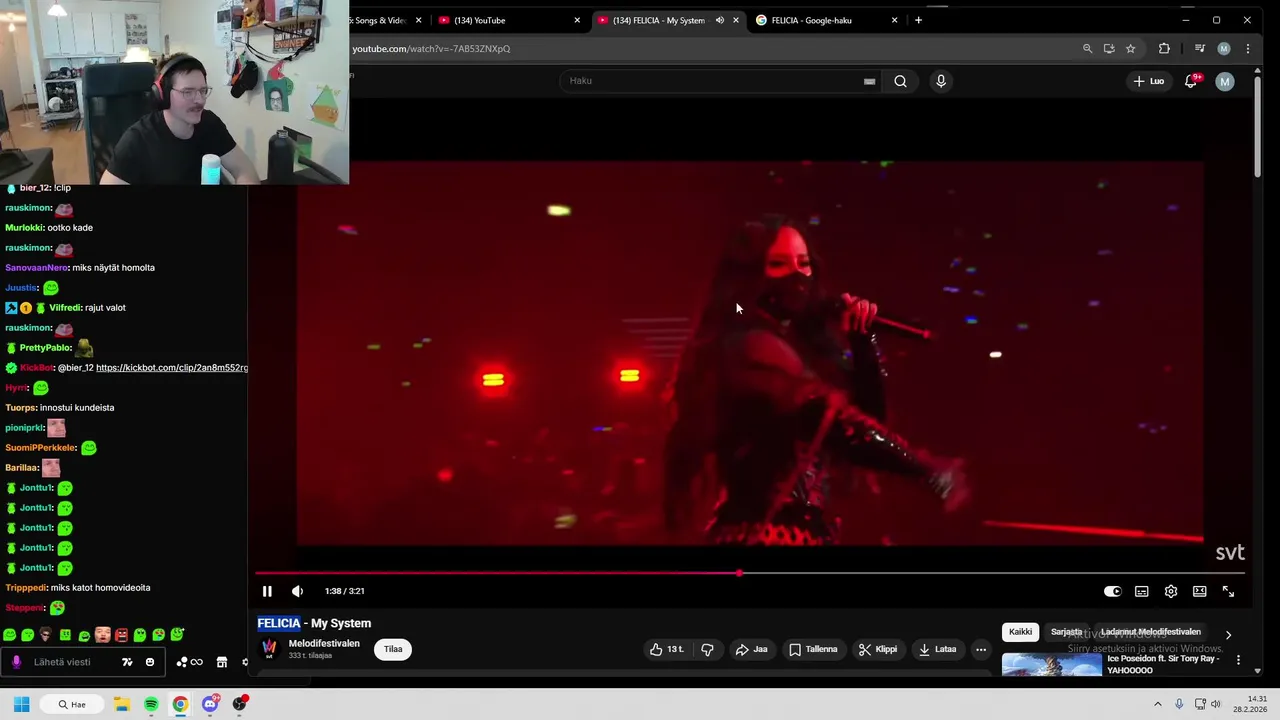Click the Chrome address bar URL

(431, 49)
